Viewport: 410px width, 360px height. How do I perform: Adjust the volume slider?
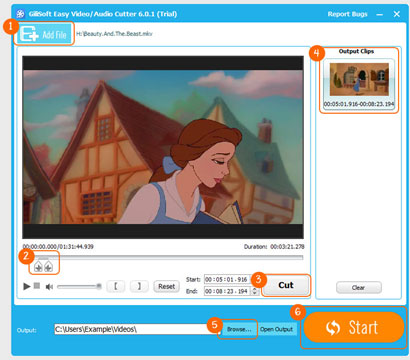click(79, 286)
